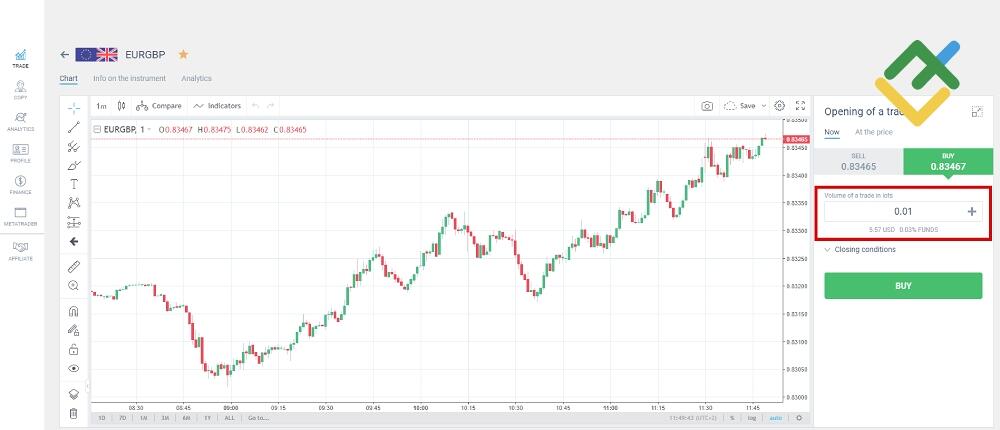Open the Copy section in sidebar

click(x=20, y=89)
